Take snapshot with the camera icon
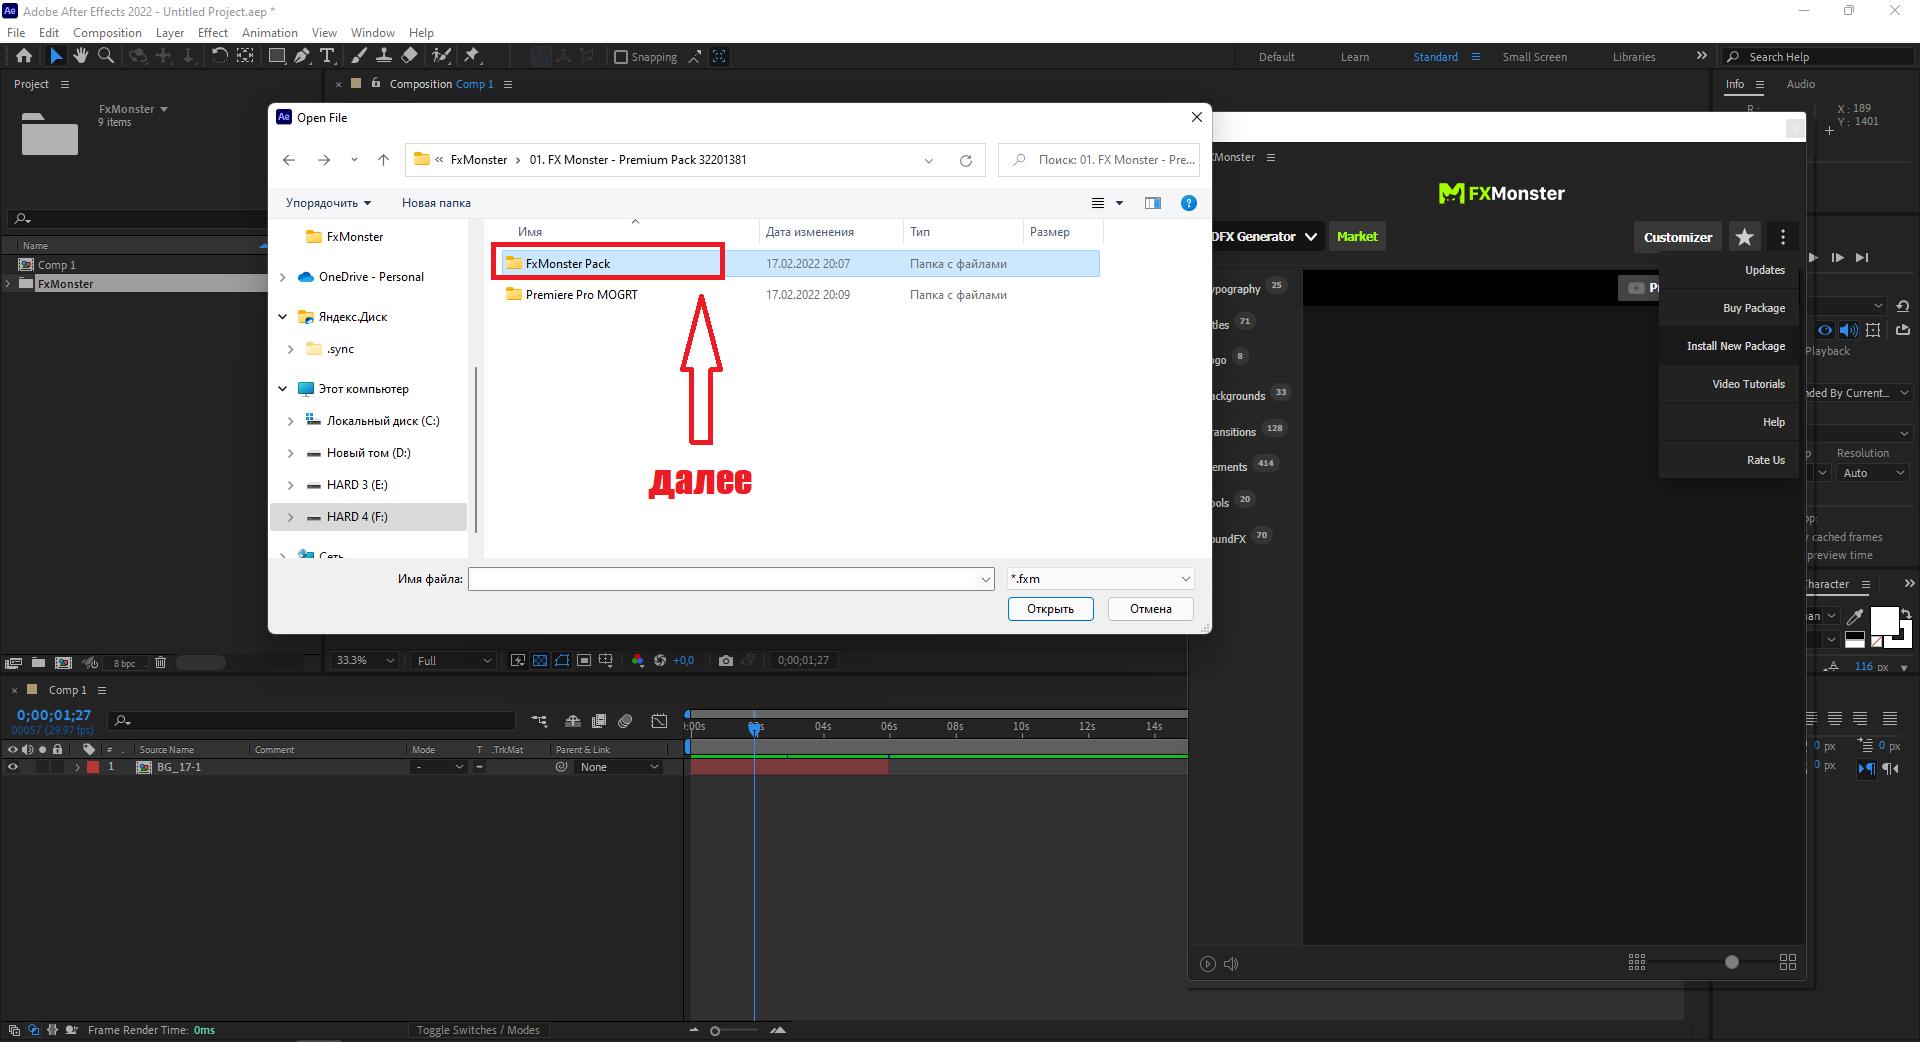Screen dimensions: 1920x1042 (726, 660)
